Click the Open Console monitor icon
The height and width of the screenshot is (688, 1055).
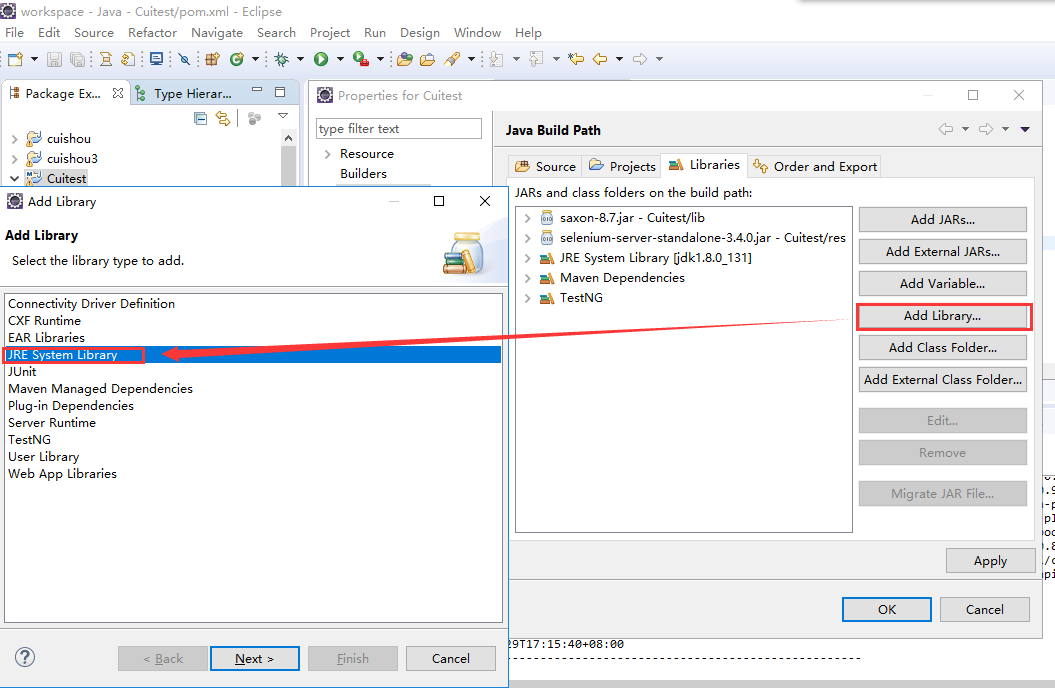(156, 59)
